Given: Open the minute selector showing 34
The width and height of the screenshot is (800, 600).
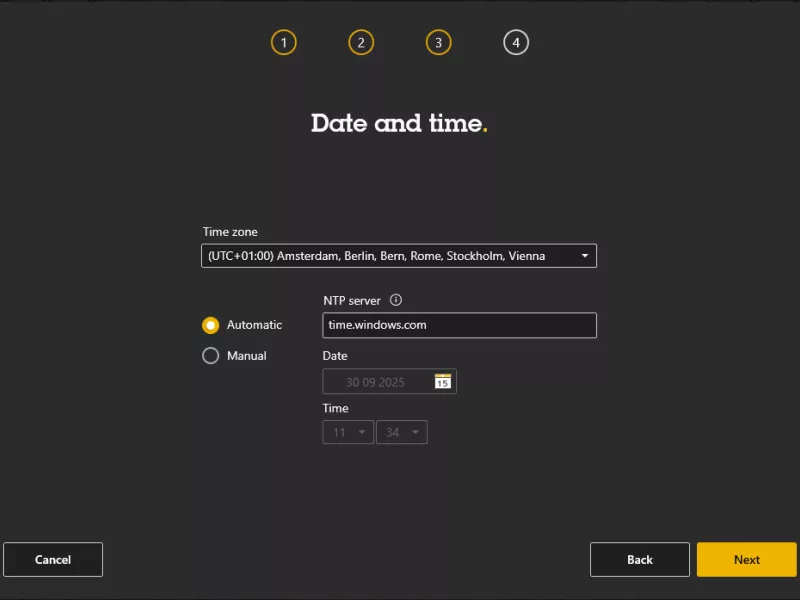Looking at the screenshot, I should 402,432.
